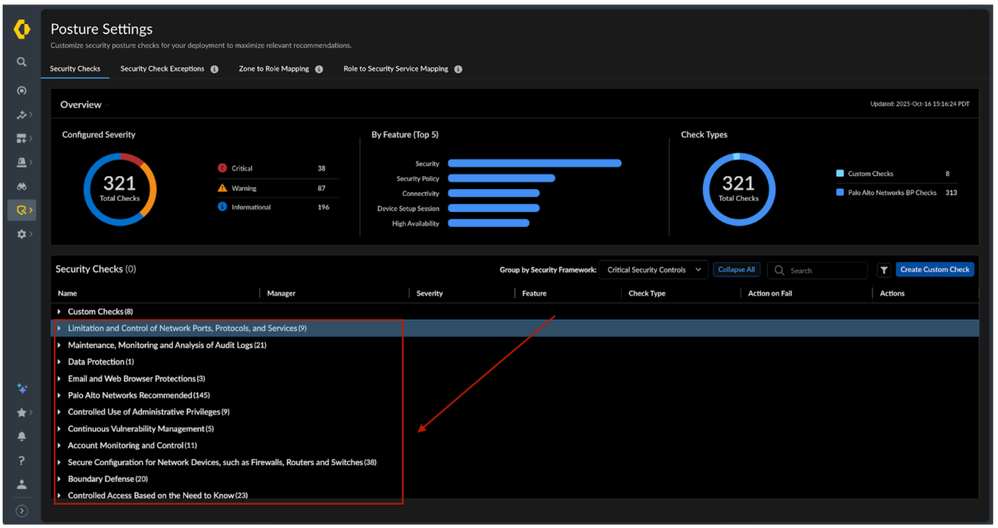998x528 pixels.
Task: Open the notifications bell icon
Action: (21, 436)
